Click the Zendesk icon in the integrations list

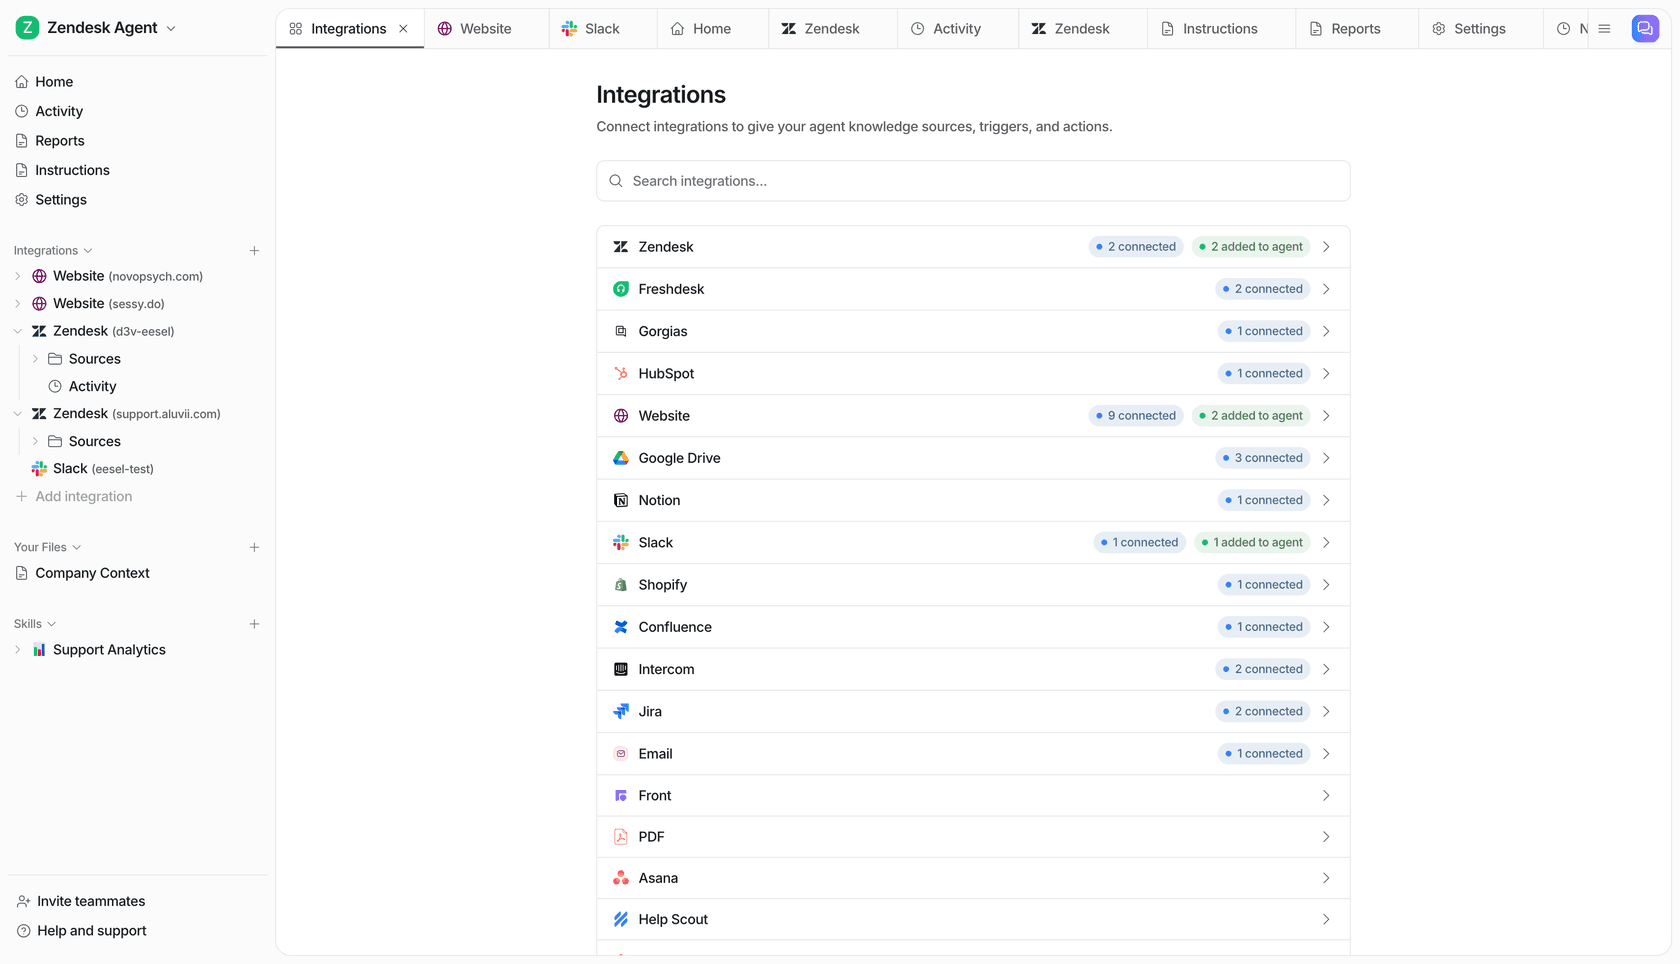(x=621, y=247)
